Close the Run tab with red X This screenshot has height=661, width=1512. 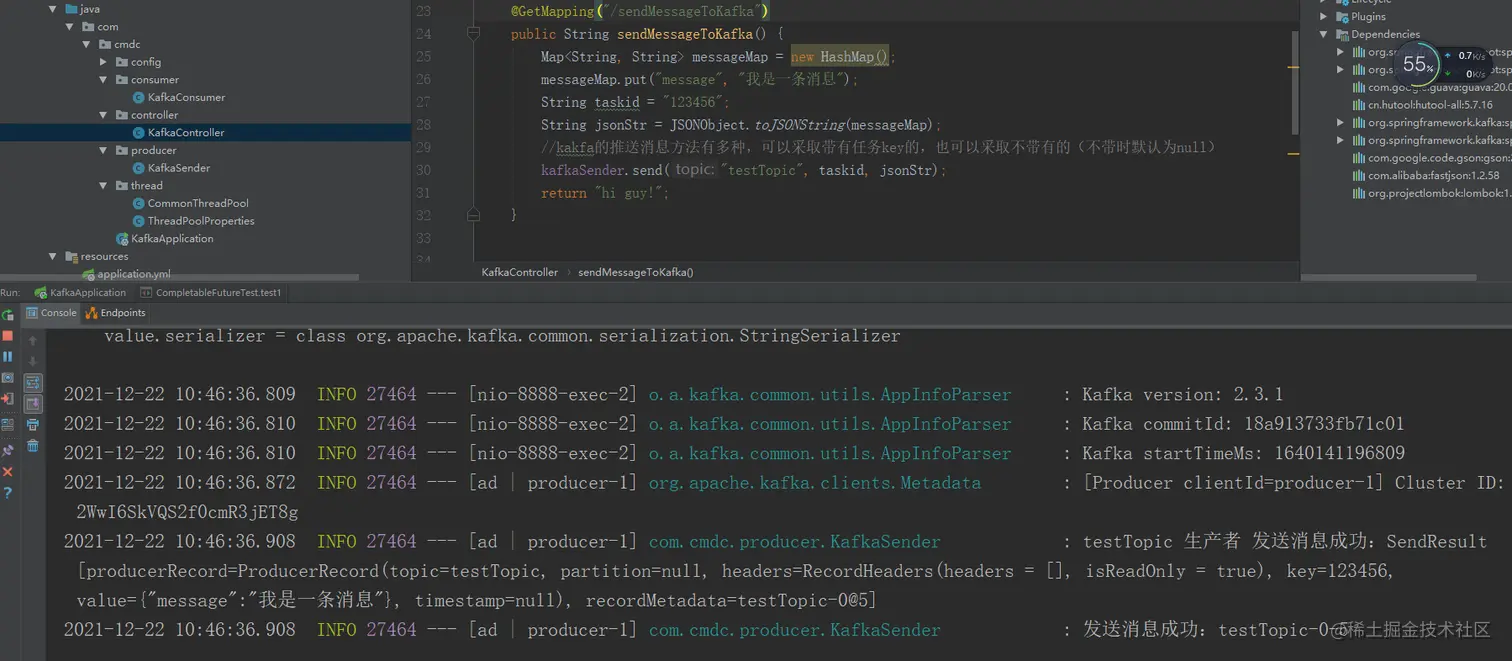coord(8,471)
